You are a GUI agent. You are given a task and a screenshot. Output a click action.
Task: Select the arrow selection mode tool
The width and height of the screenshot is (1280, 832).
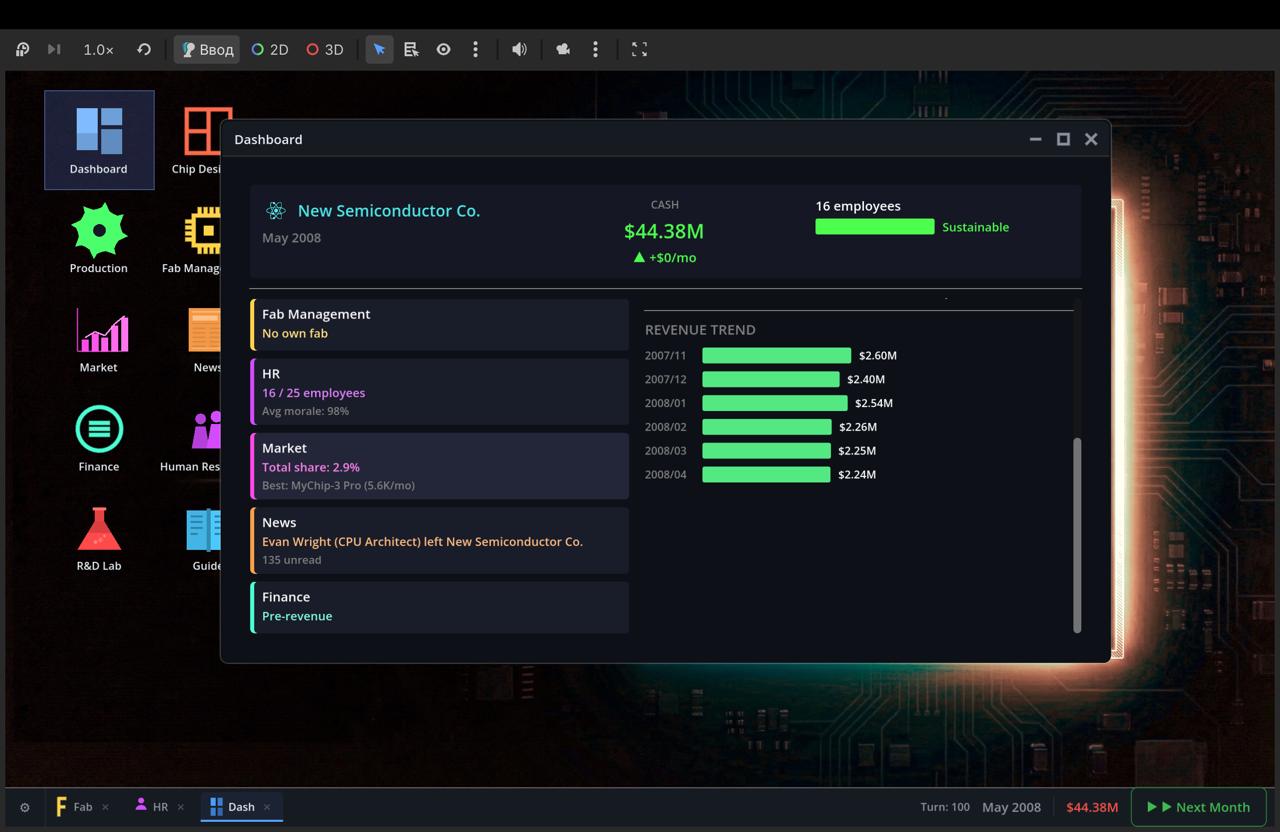379,49
